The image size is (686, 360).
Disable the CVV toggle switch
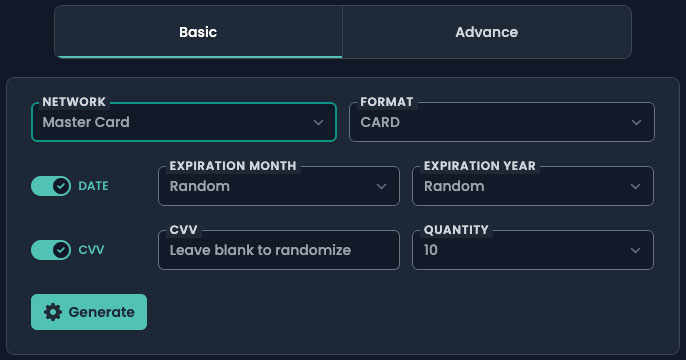51,250
